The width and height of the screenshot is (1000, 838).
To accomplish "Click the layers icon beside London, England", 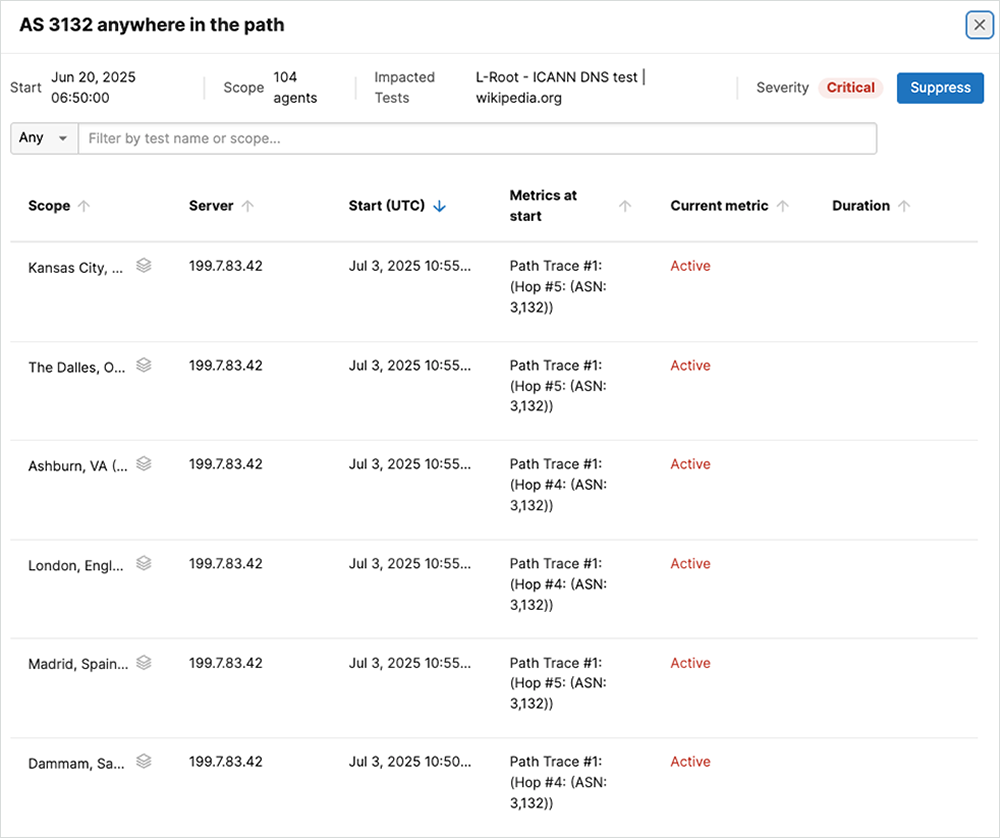I will [144, 564].
